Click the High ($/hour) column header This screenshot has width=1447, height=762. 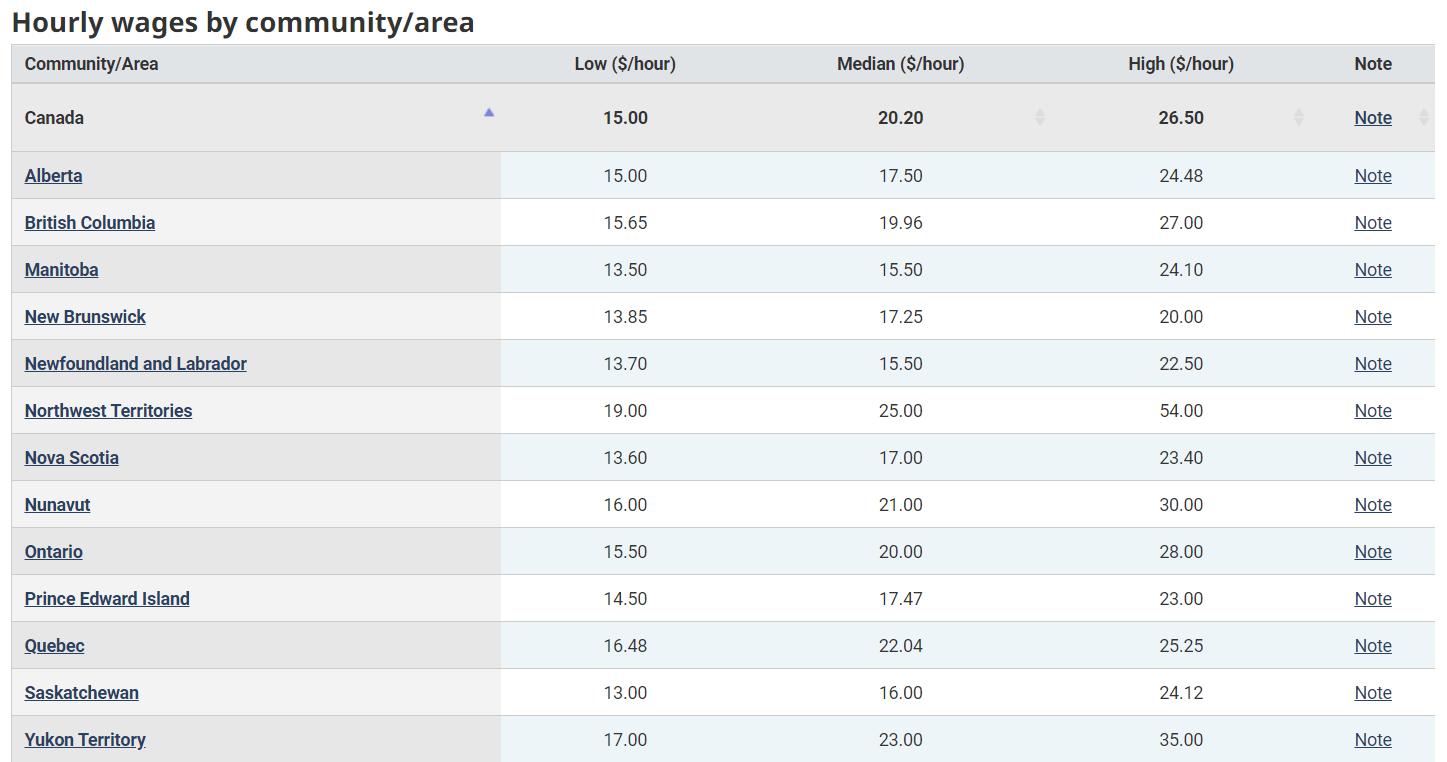tap(1181, 63)
